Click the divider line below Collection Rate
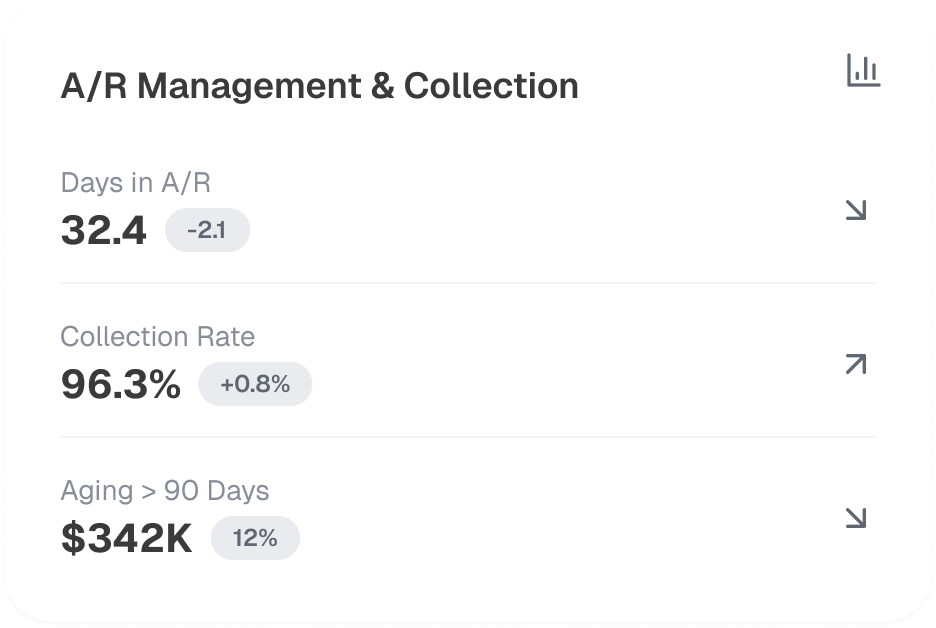Screen dimensions: 936x628 tap(468, 437)
